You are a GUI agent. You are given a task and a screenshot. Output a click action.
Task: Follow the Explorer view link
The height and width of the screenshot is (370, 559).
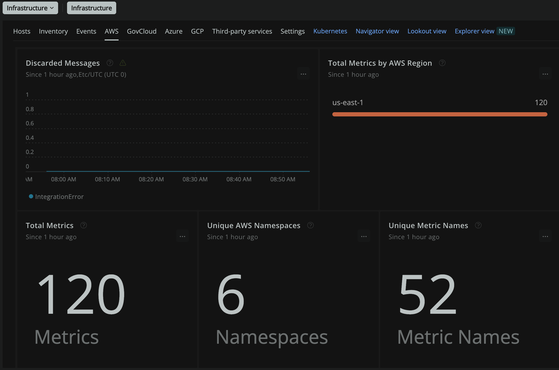click(x=475, y=31)
